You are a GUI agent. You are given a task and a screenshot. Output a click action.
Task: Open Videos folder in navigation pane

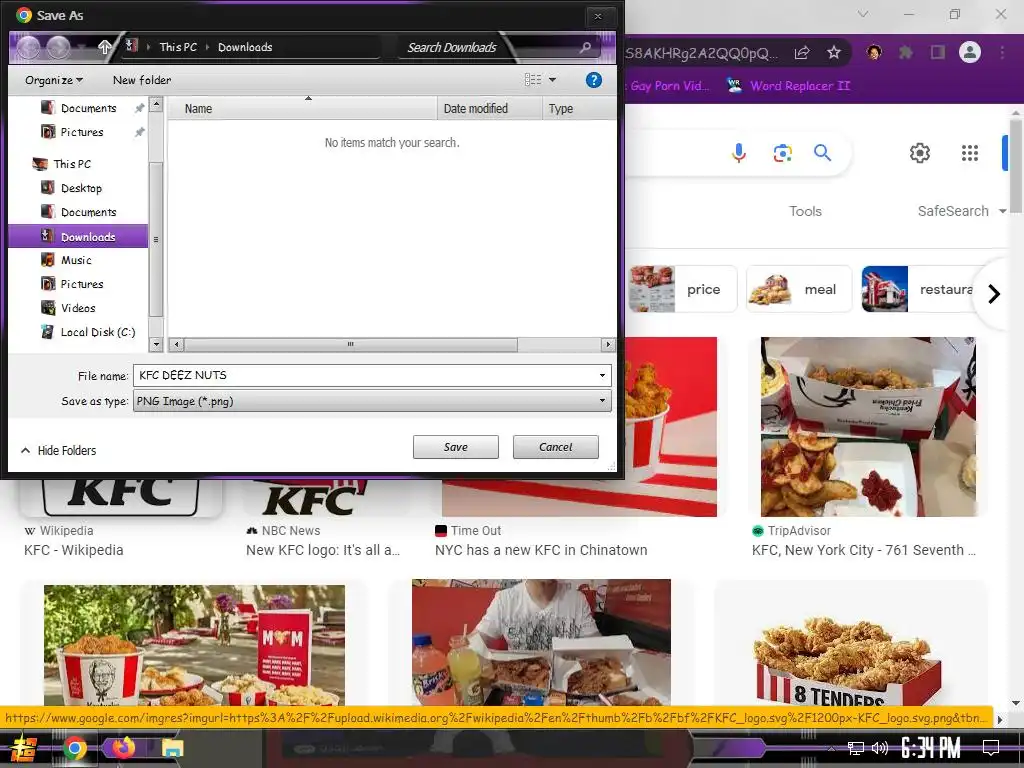click(x=78, y=308)
